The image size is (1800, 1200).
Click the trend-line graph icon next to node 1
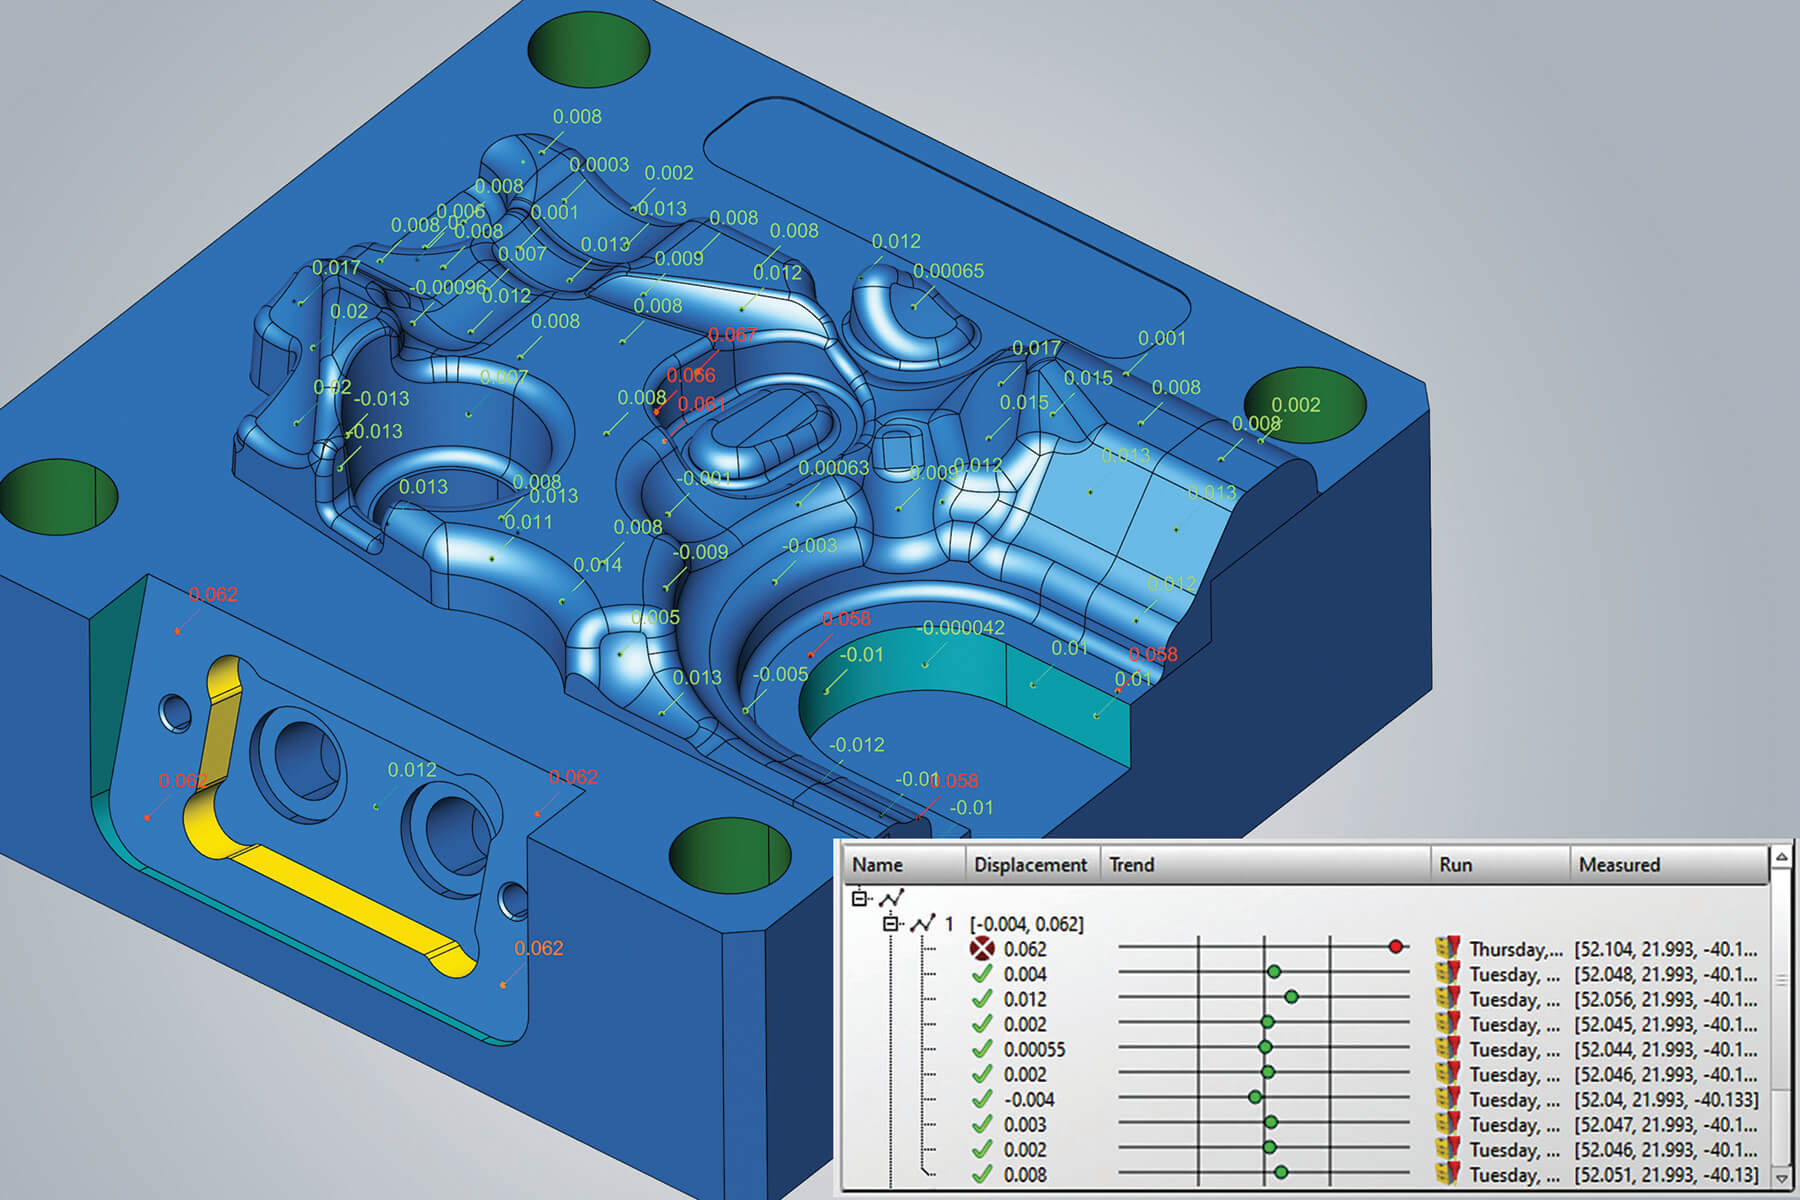click(923, 924)
